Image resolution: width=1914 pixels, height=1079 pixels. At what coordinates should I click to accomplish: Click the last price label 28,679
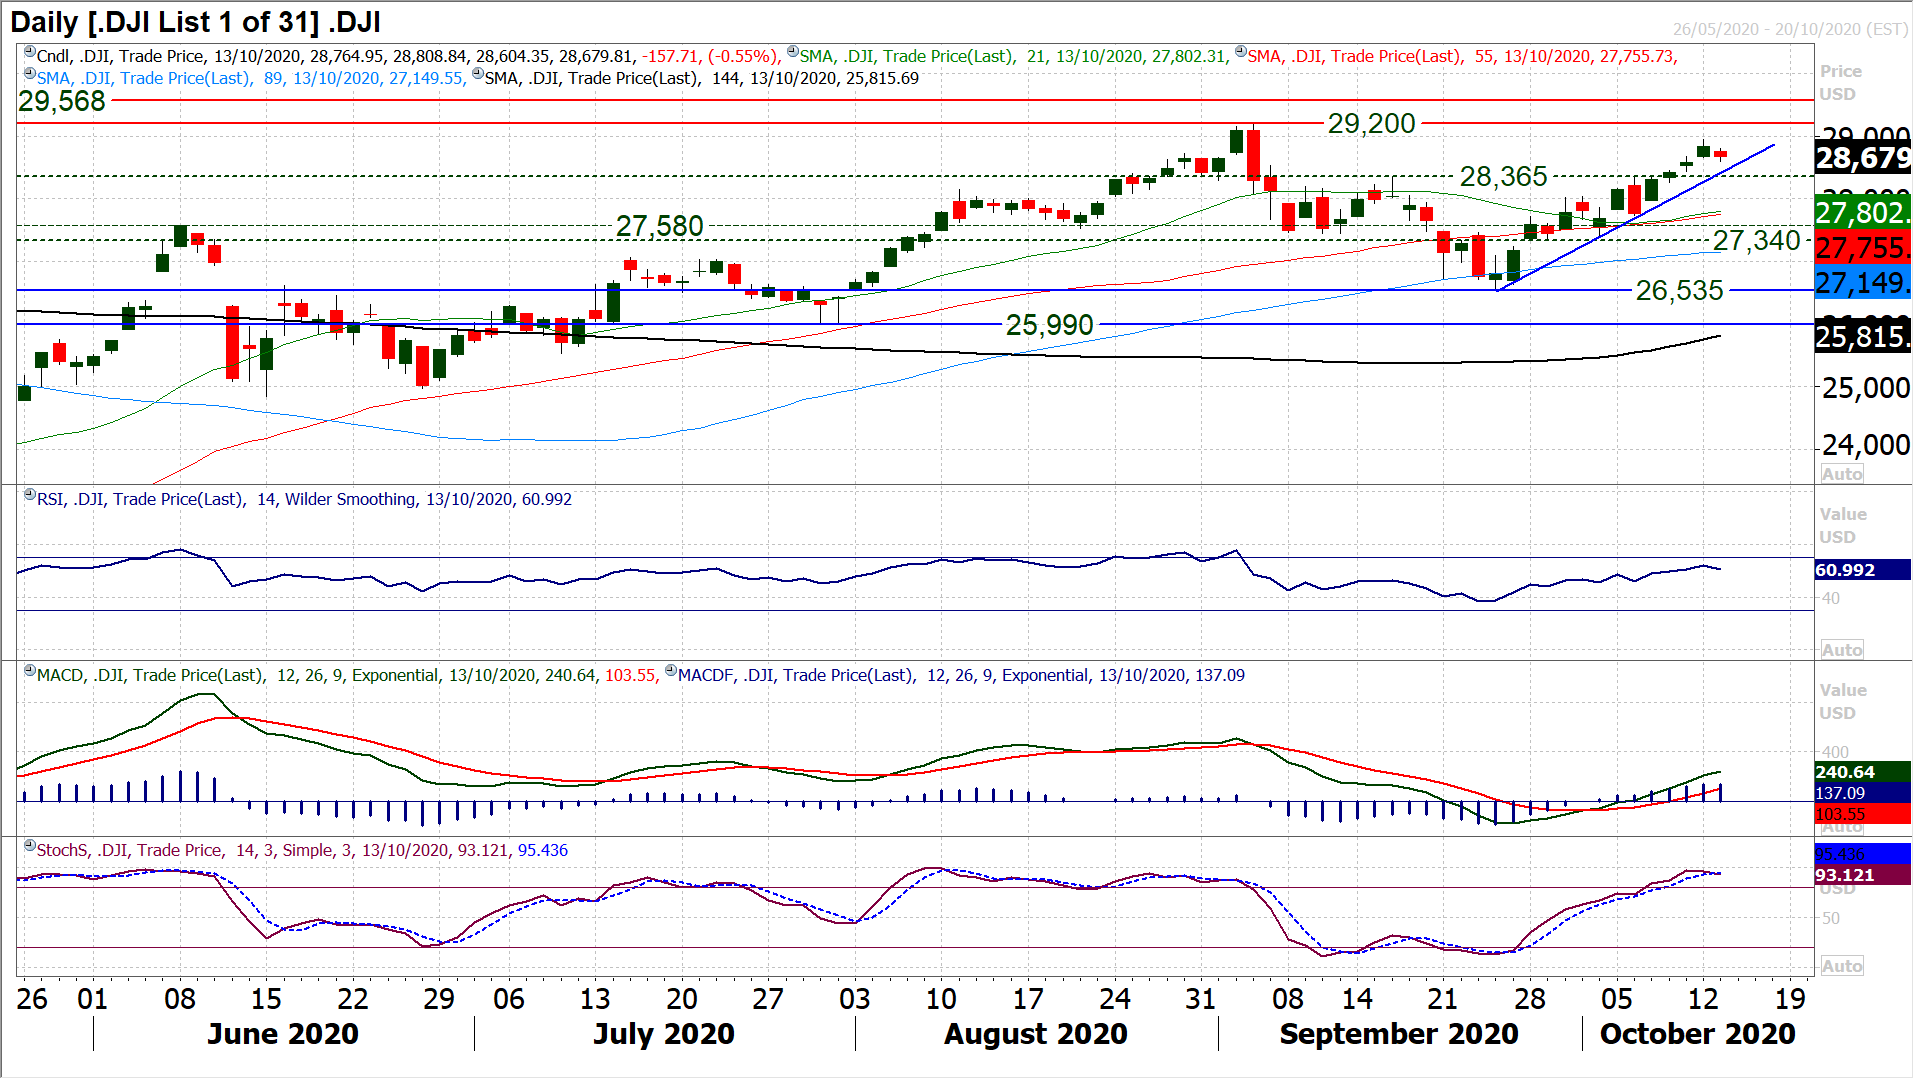click(1863, 158)
